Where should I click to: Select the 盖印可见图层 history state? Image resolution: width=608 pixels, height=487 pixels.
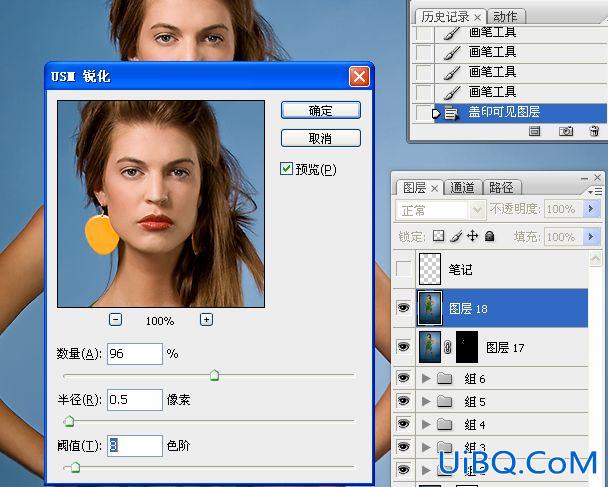point(519,113)
